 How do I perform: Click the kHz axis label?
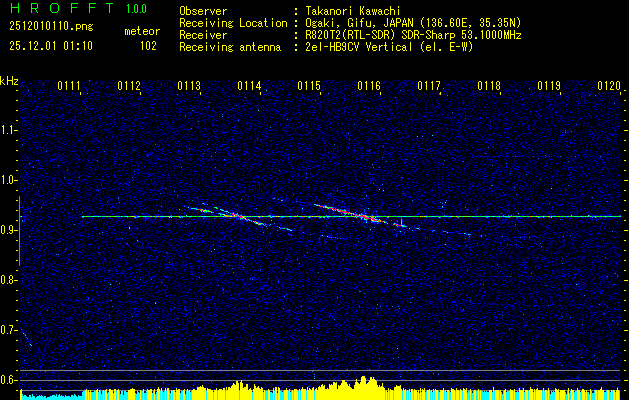tap(9, 81)
